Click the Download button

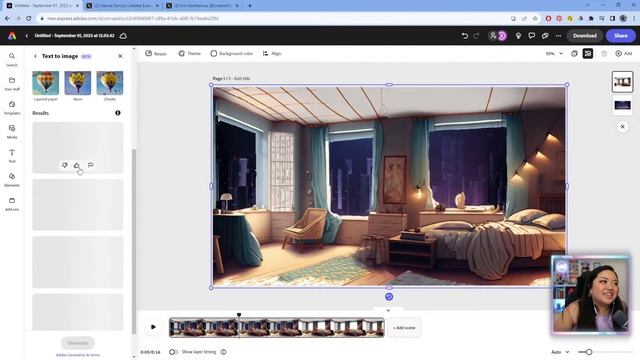584,36
